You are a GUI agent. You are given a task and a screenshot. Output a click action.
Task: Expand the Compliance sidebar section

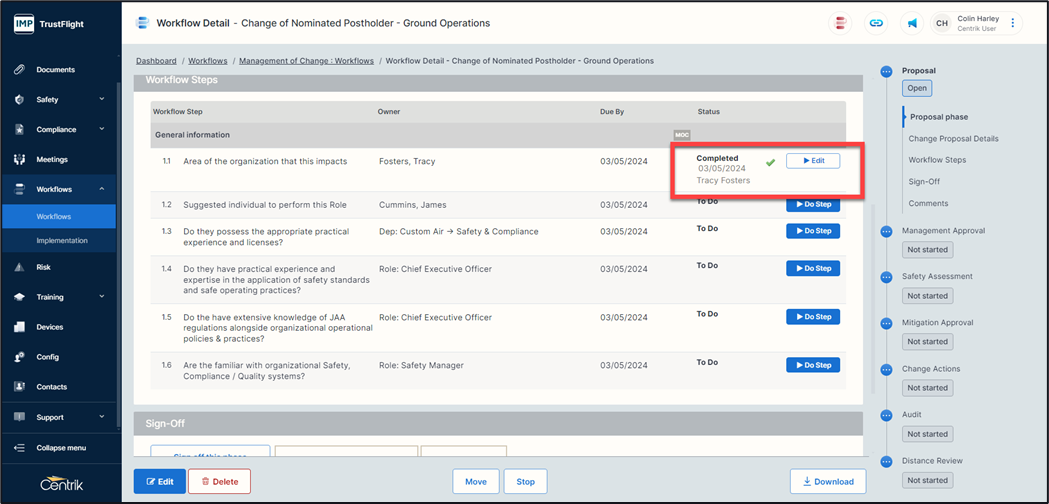pyautogui.click(x=102, y=130)
